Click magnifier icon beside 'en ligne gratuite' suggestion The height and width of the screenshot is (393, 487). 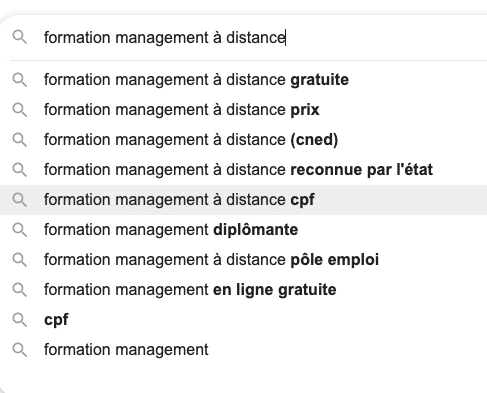(20, 290)
